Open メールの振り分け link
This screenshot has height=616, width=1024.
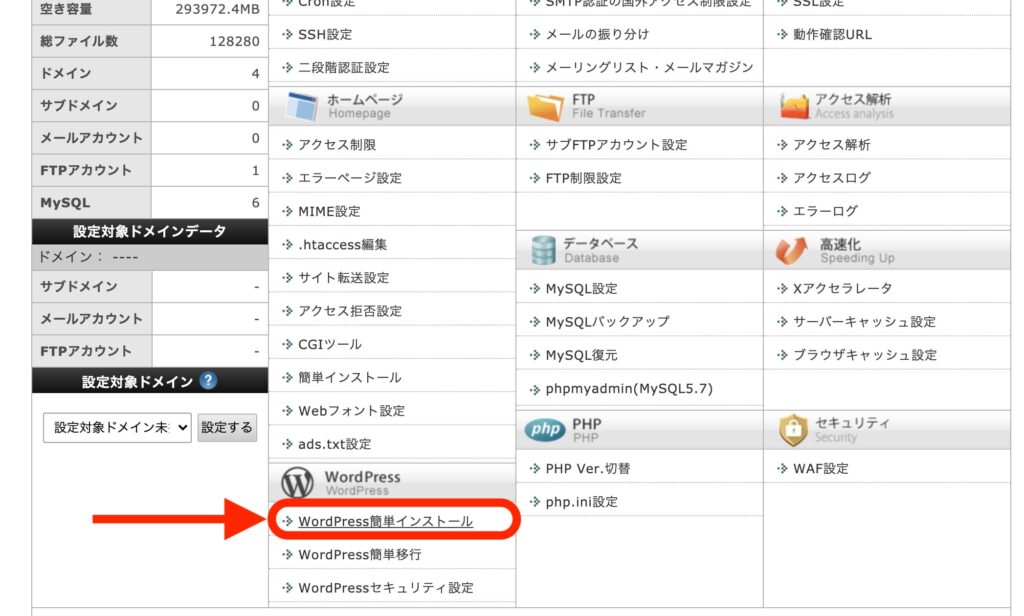tap(598, 35)
